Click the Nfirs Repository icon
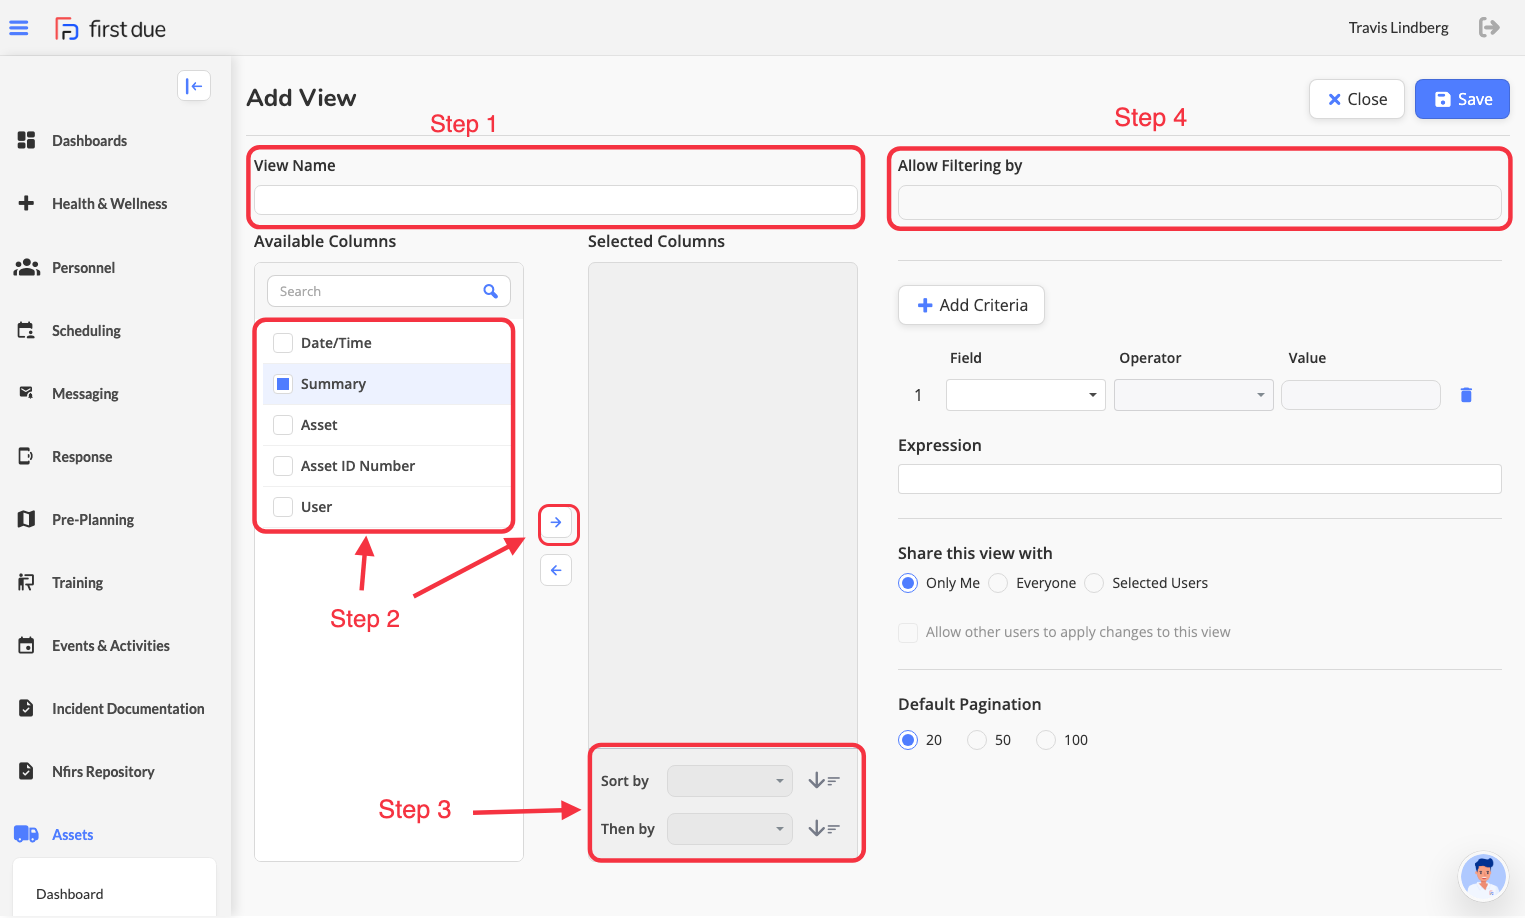Screen dimensions: 1525x918 tap(27, 771)
